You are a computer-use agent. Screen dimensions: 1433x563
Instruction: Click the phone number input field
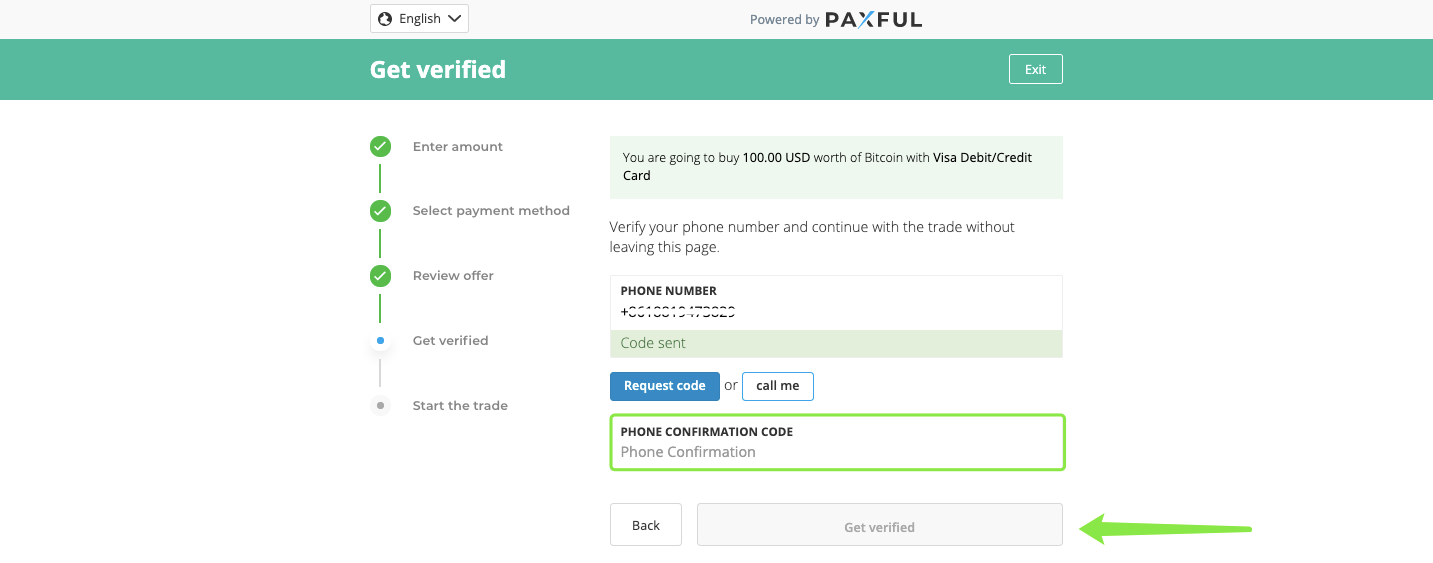pos(835,312)
